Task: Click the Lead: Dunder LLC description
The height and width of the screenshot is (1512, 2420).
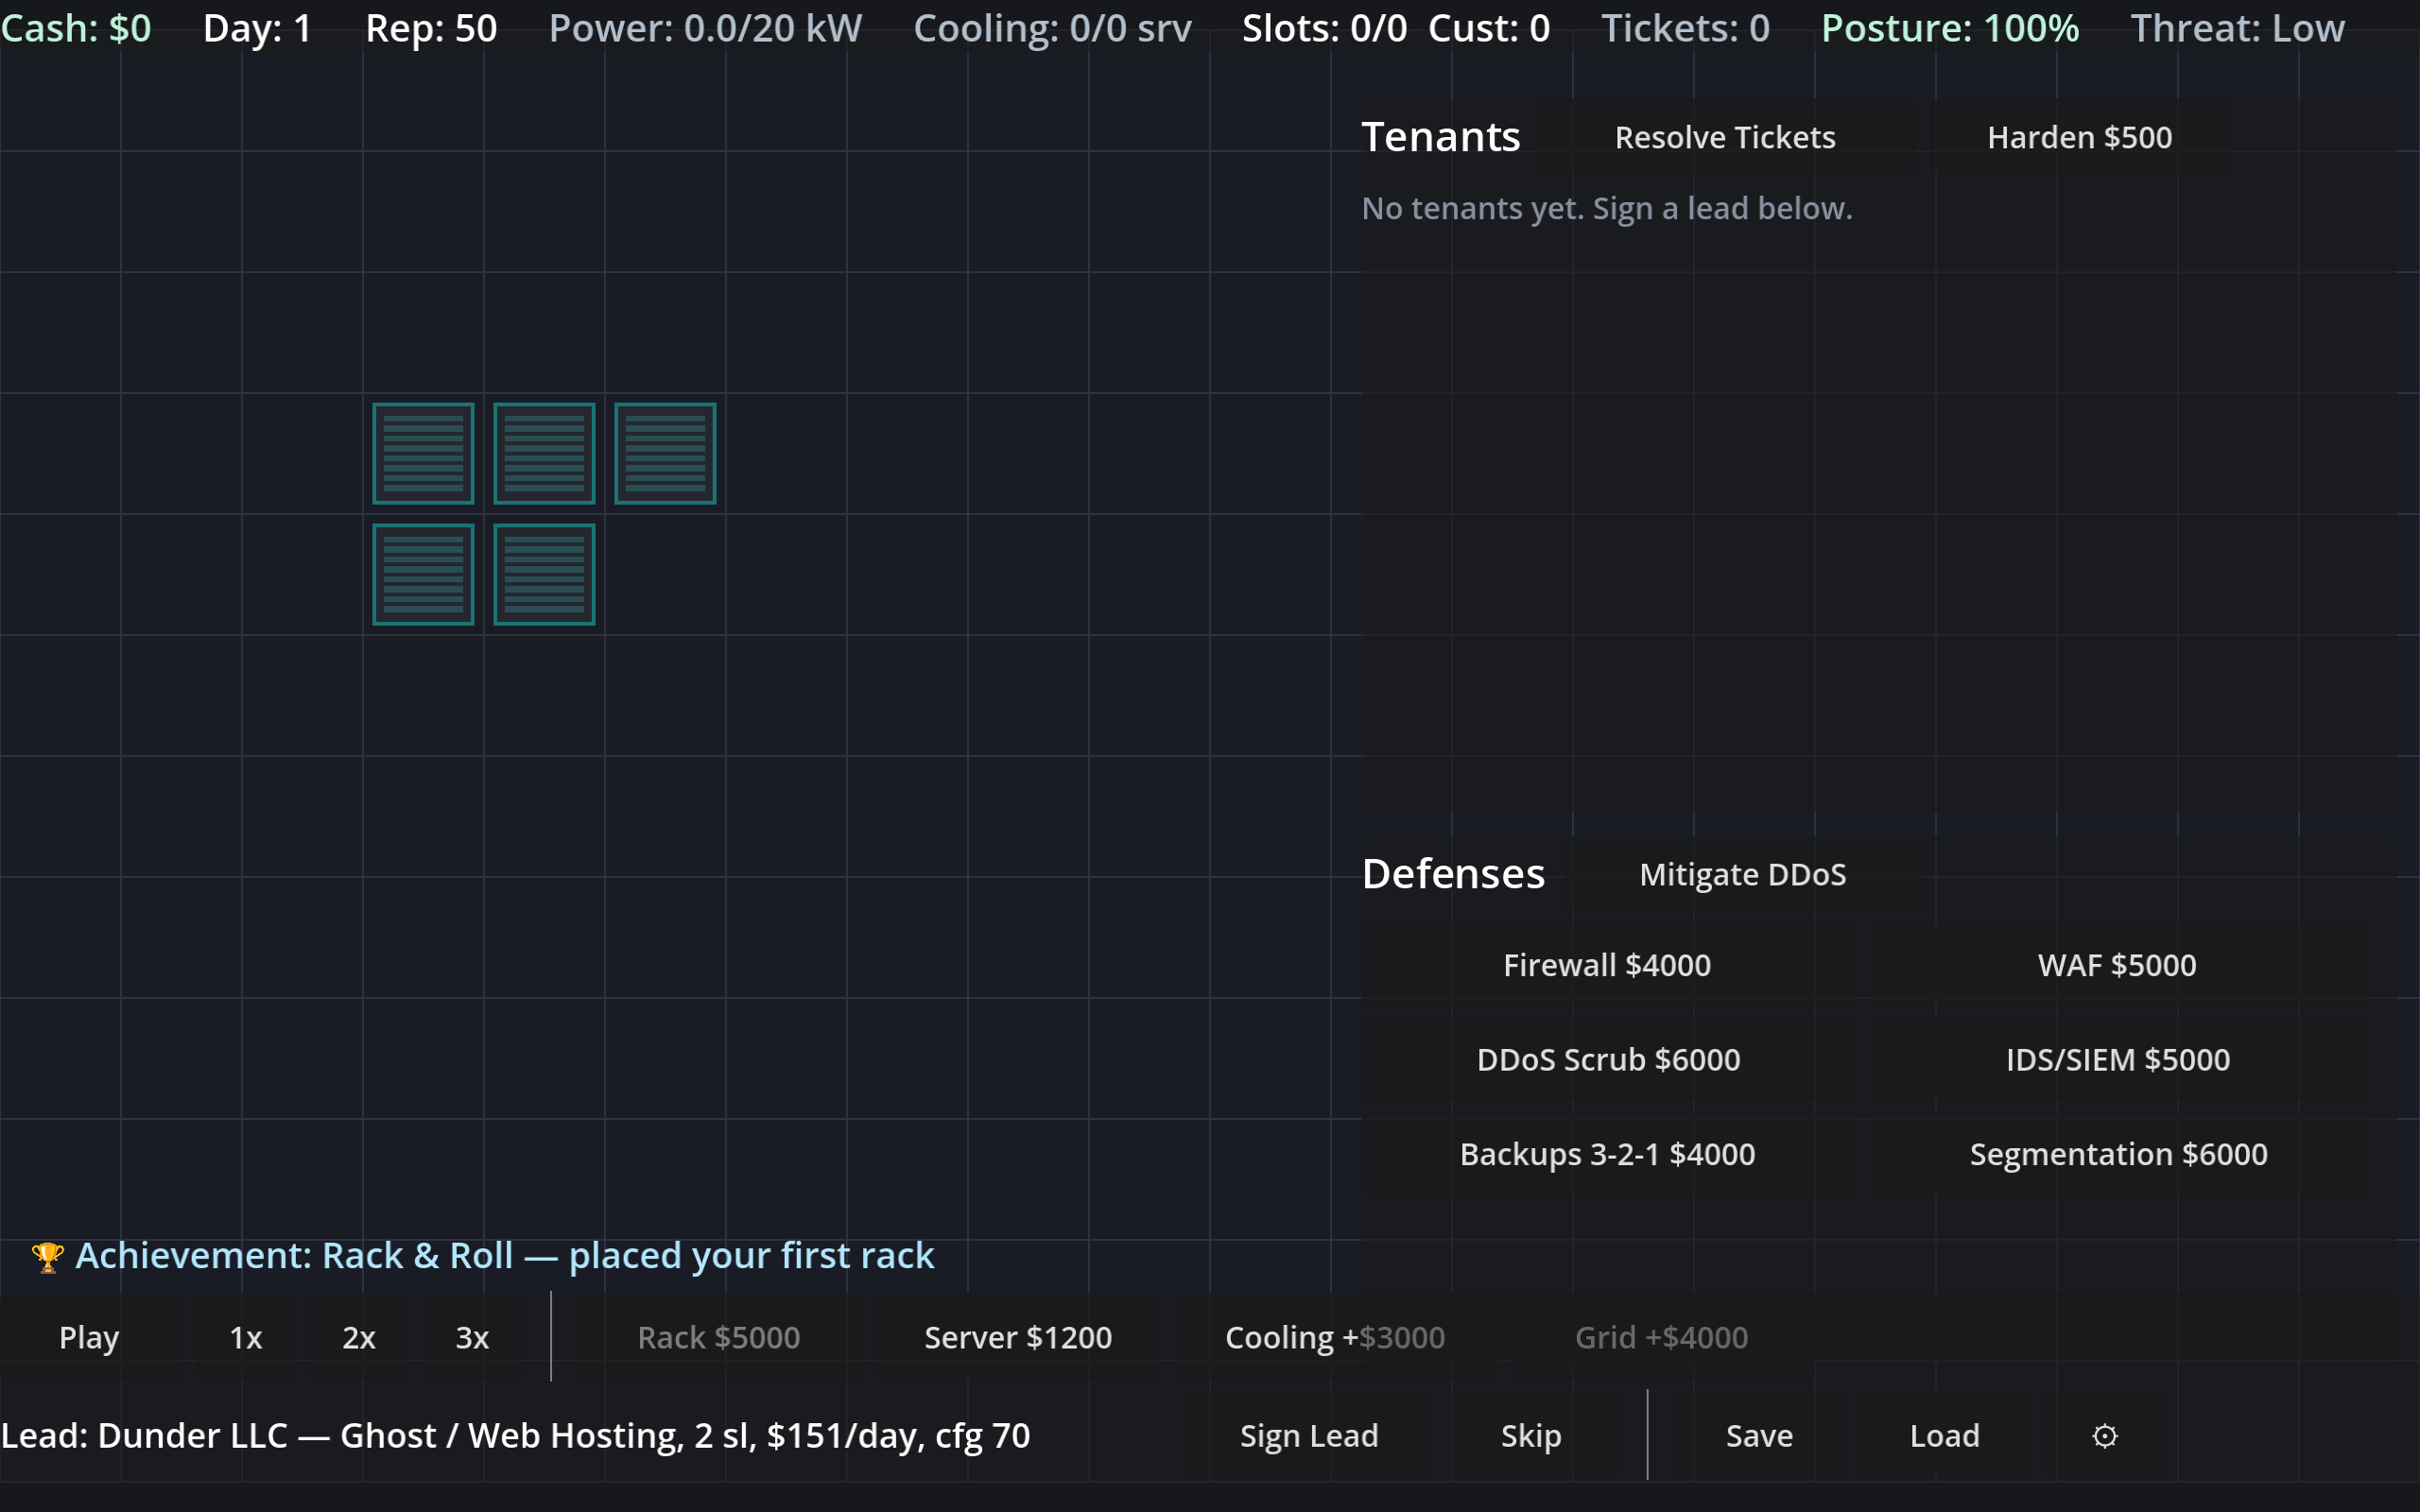Action: point(515,1436)
